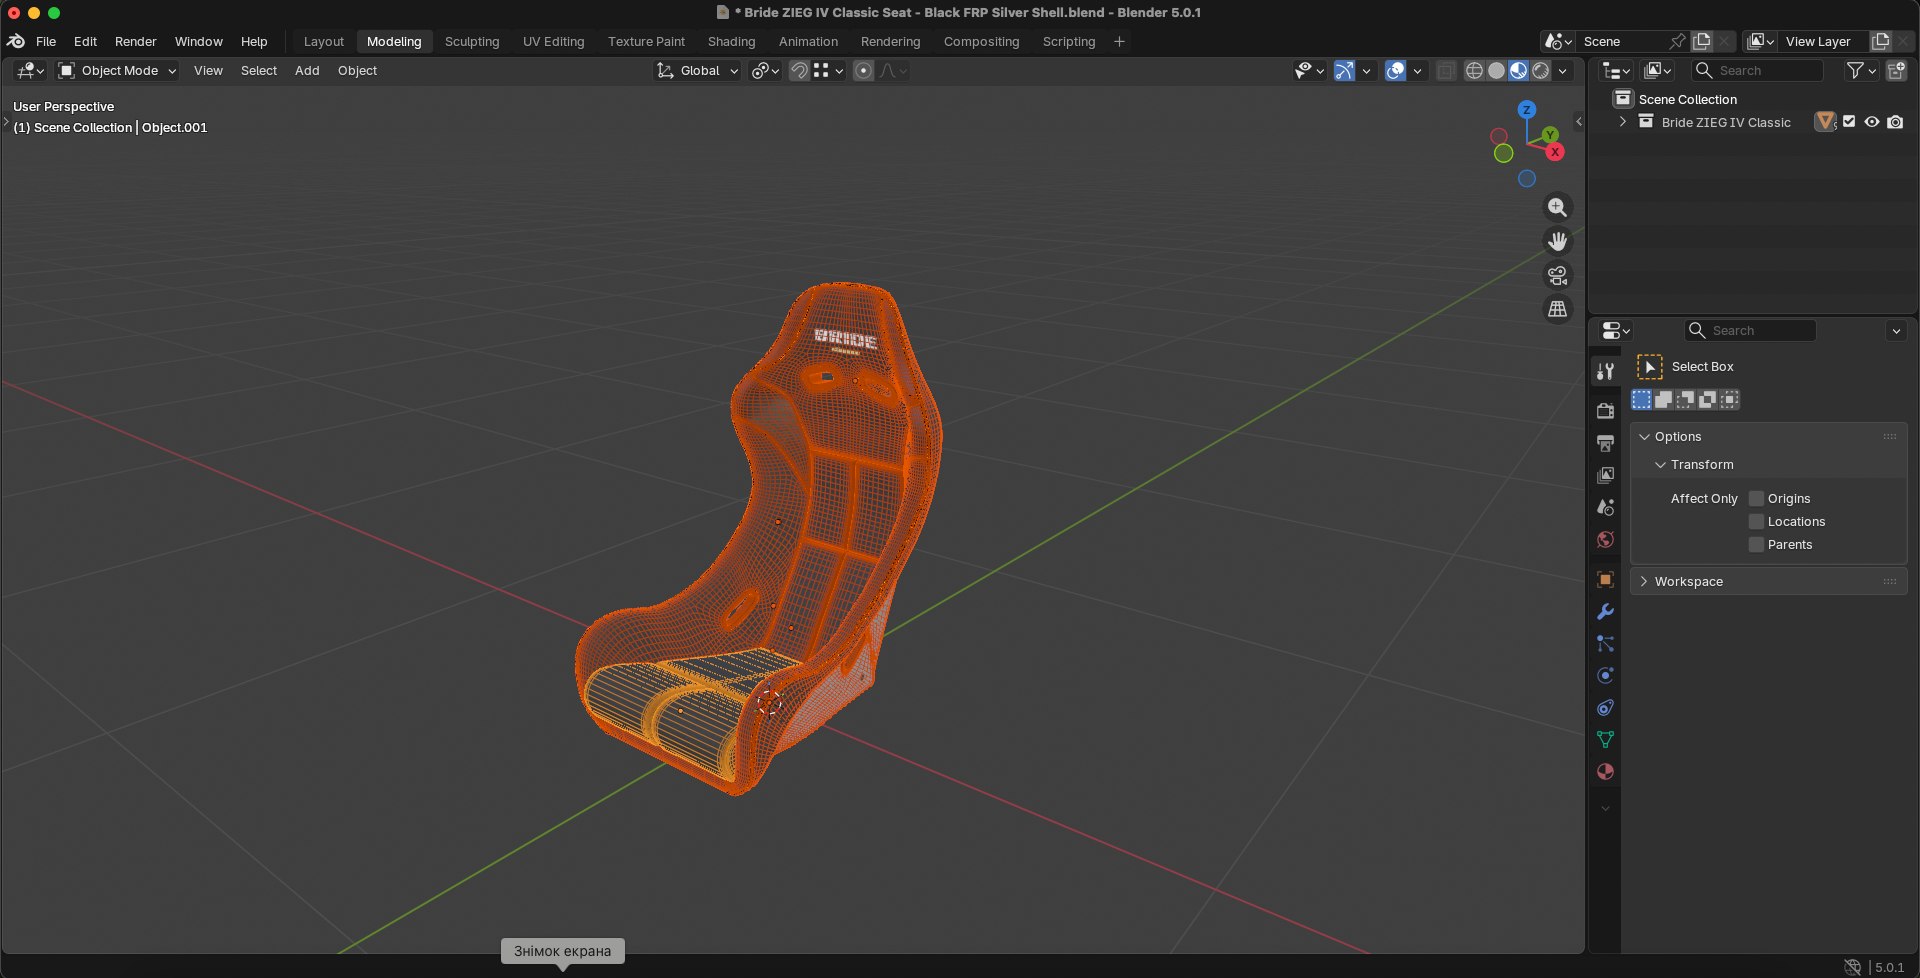This screenshot has height=978, width=1920.
Task: Click the properties editor Search field
Action: tap(1750, 330)
